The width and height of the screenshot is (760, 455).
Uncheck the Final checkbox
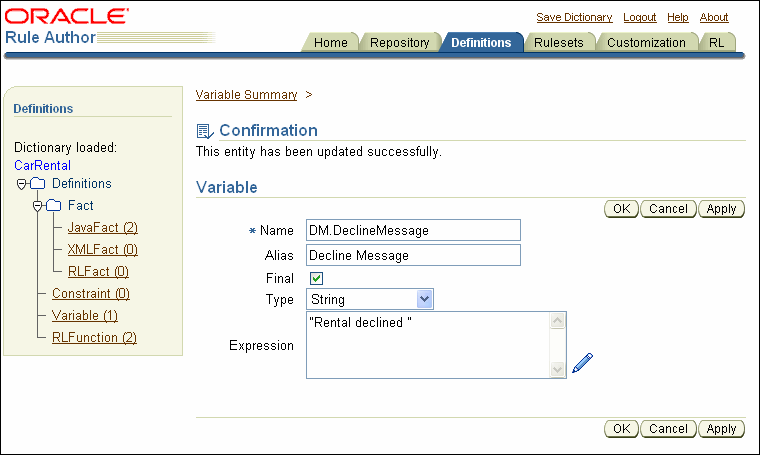[x=317, y=278]
